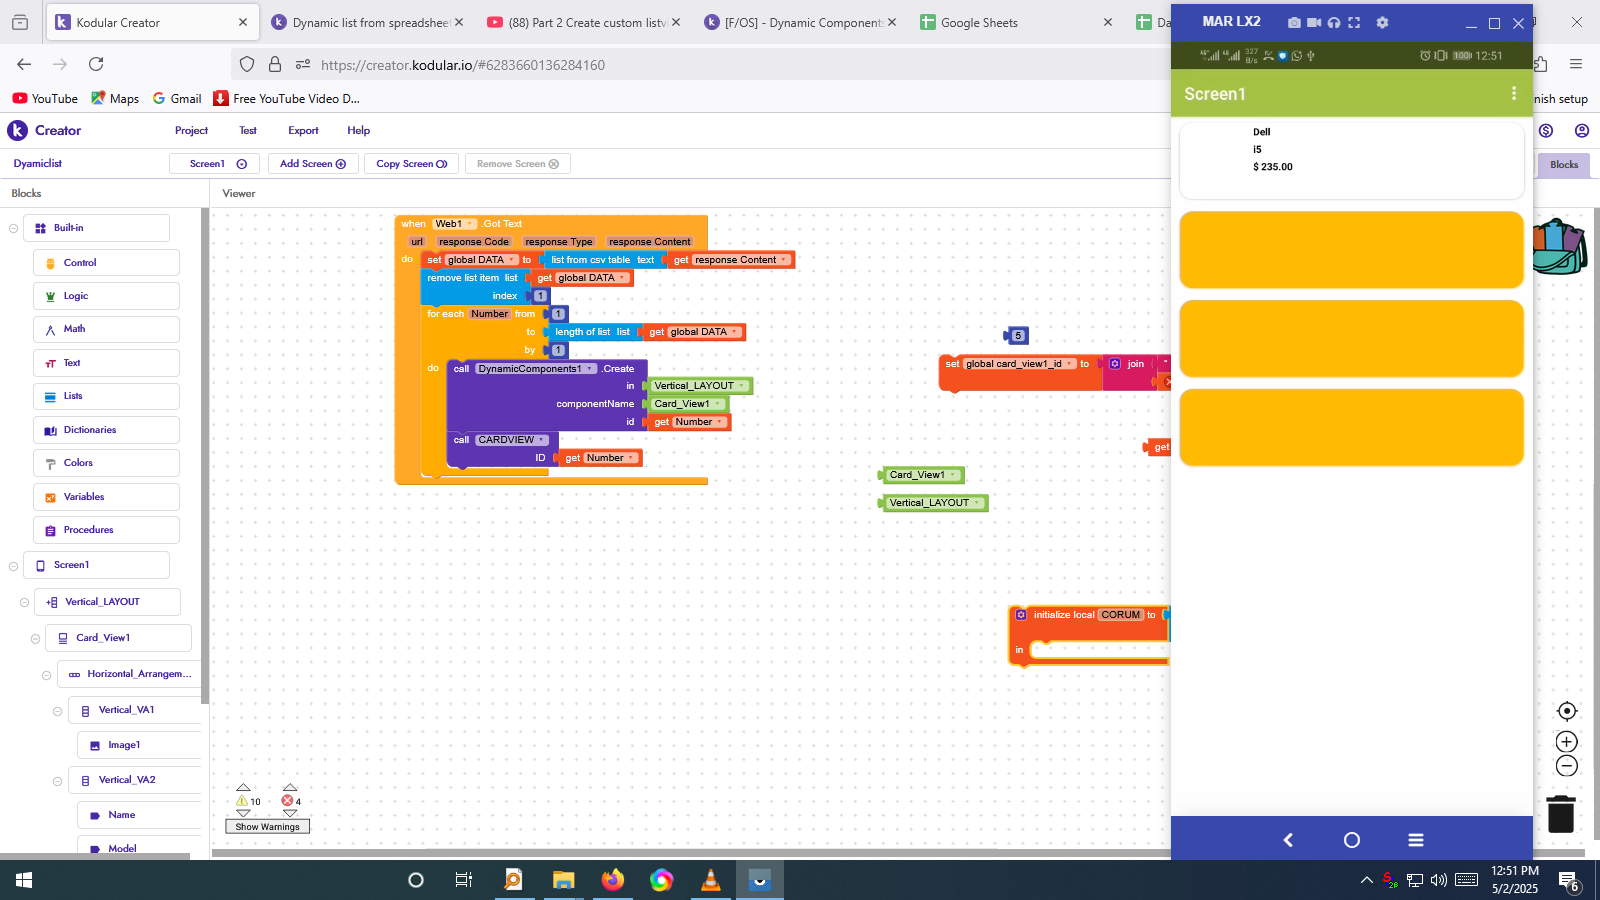Open Screen1 overflow menu in emulator

point(1514,93)
